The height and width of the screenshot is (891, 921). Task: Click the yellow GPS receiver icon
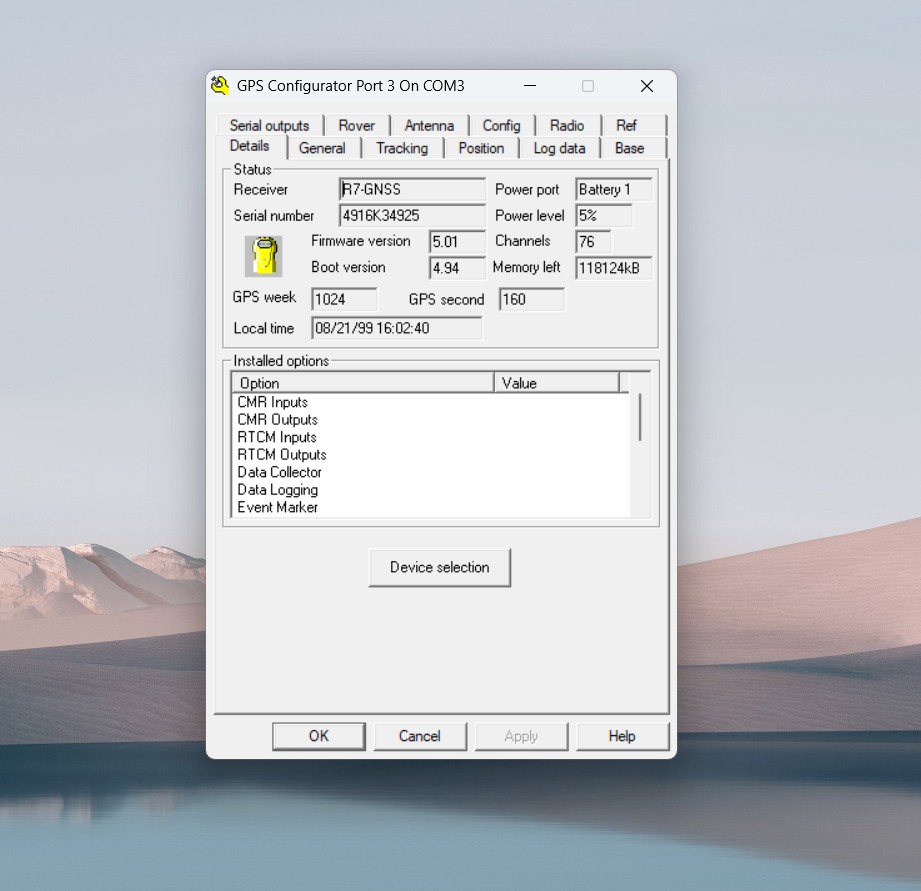(x=264, y=256)
